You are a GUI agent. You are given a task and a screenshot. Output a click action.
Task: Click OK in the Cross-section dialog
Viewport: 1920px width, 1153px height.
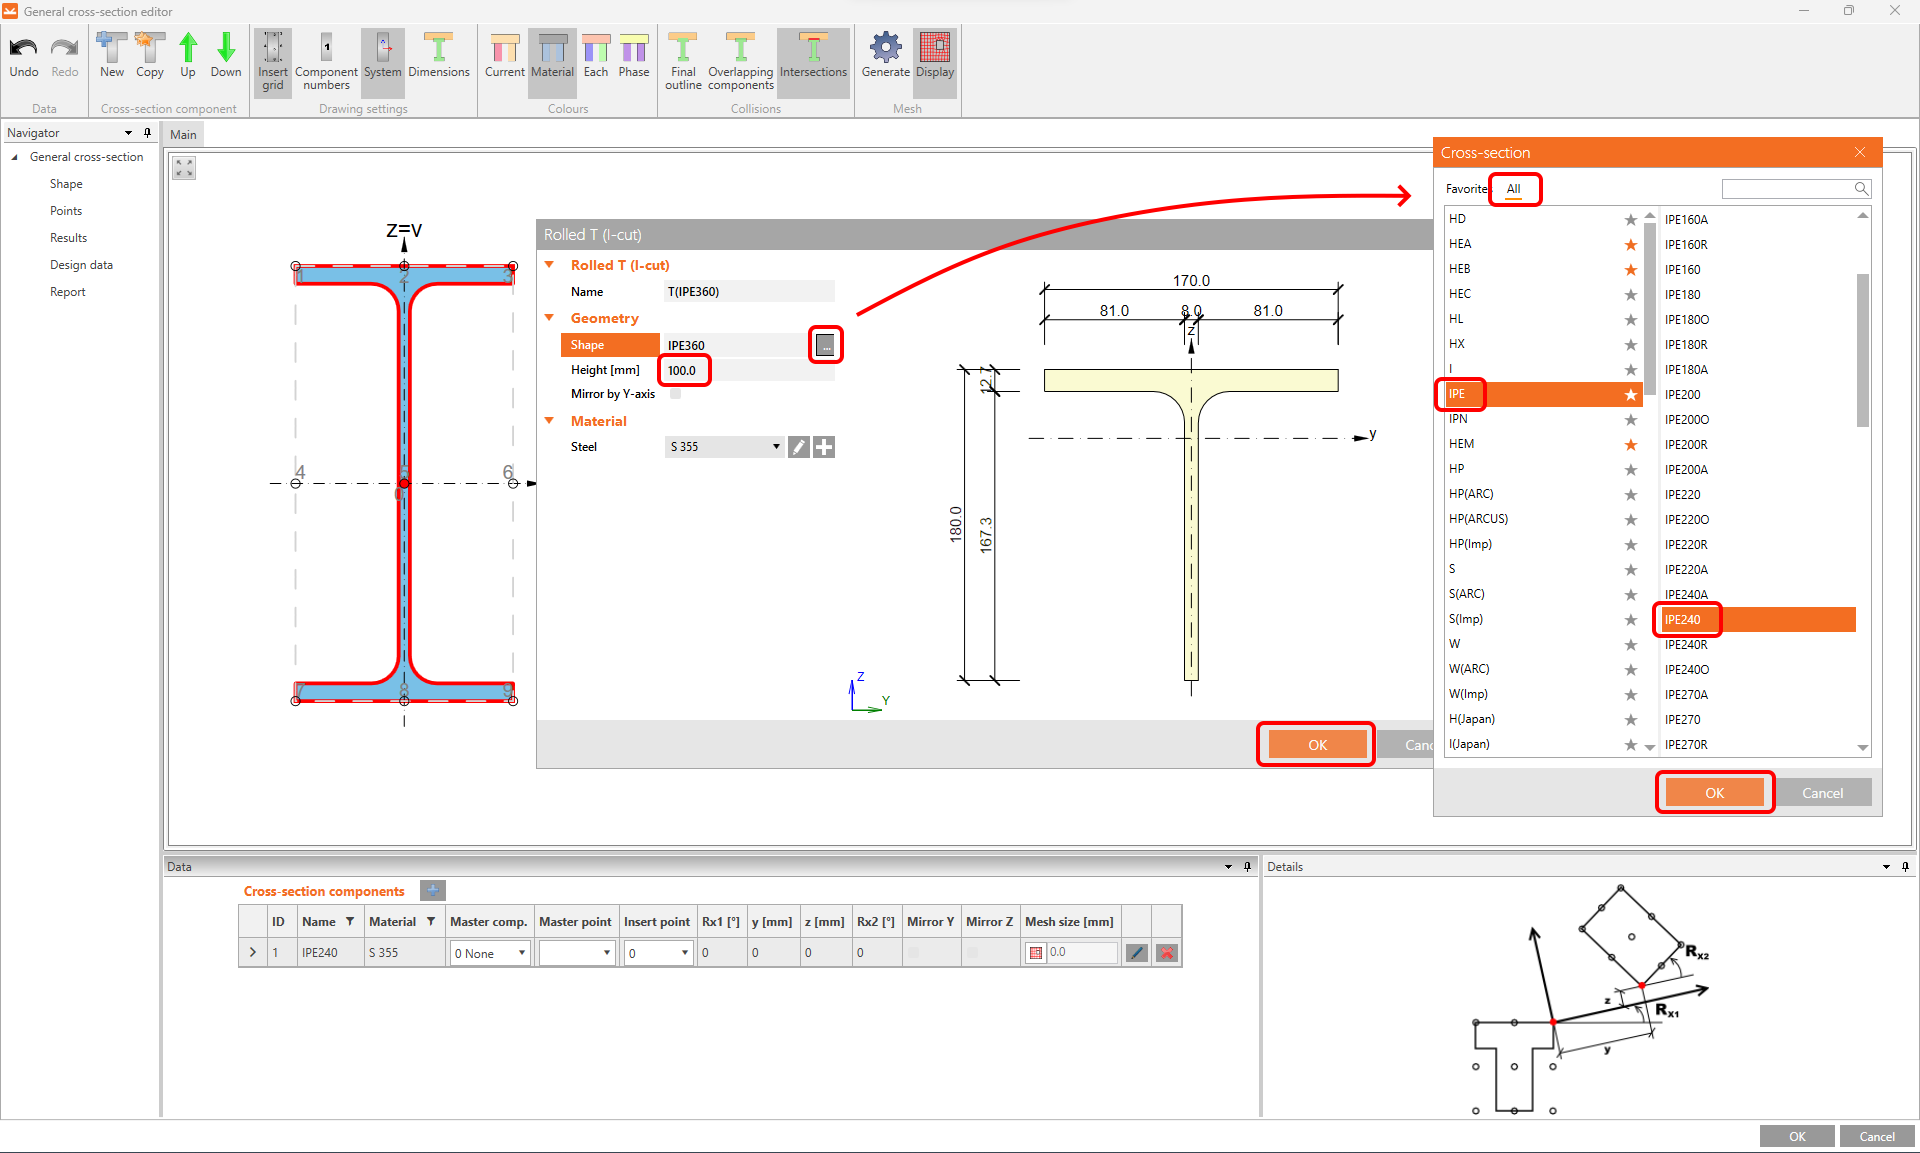tap(1714, 793)
